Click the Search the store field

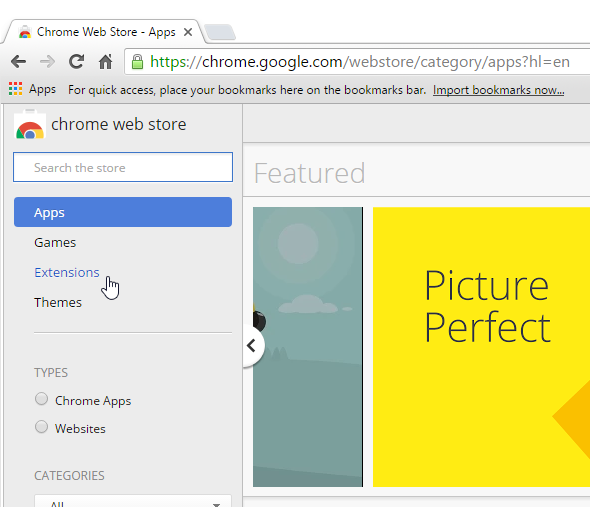[123, 167]
